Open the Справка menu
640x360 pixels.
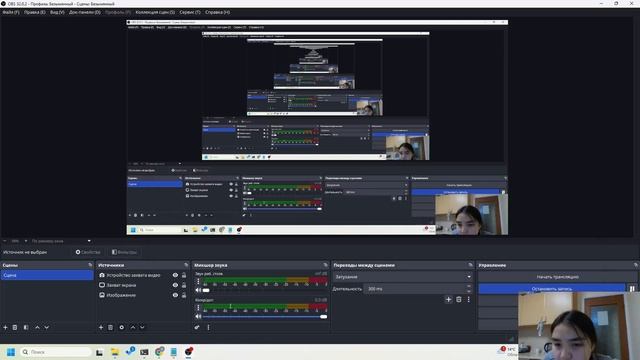pos(218,12)
